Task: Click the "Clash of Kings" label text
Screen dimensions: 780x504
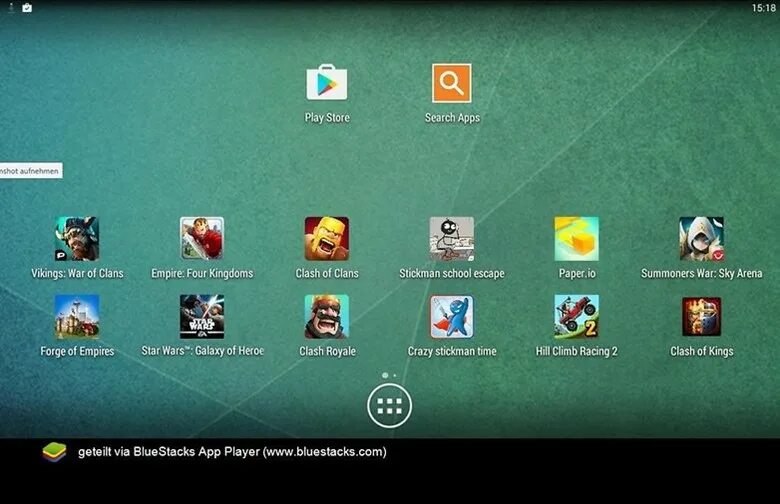Action: tap(702, 351)
